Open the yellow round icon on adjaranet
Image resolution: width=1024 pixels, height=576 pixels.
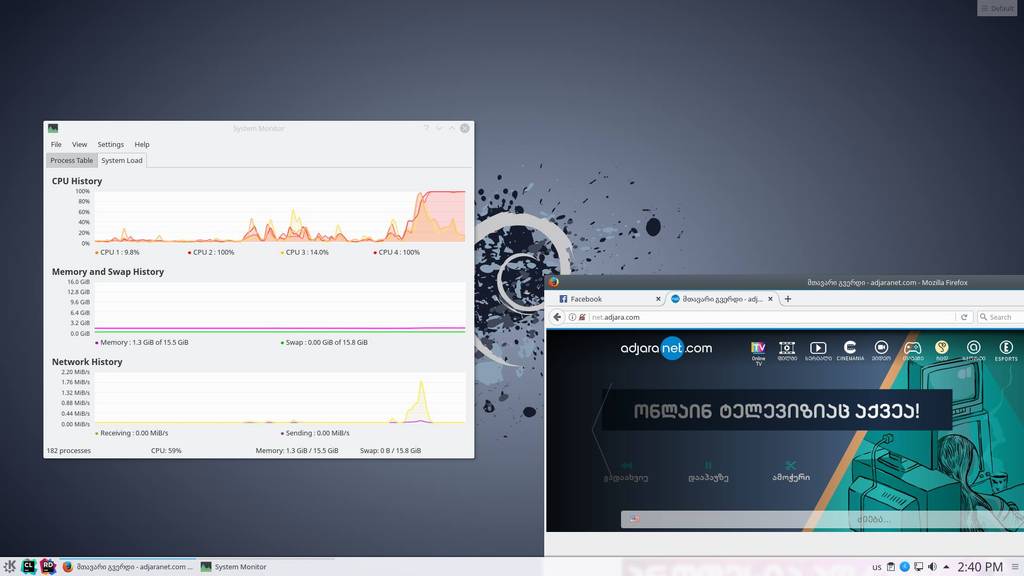point(942,351)
